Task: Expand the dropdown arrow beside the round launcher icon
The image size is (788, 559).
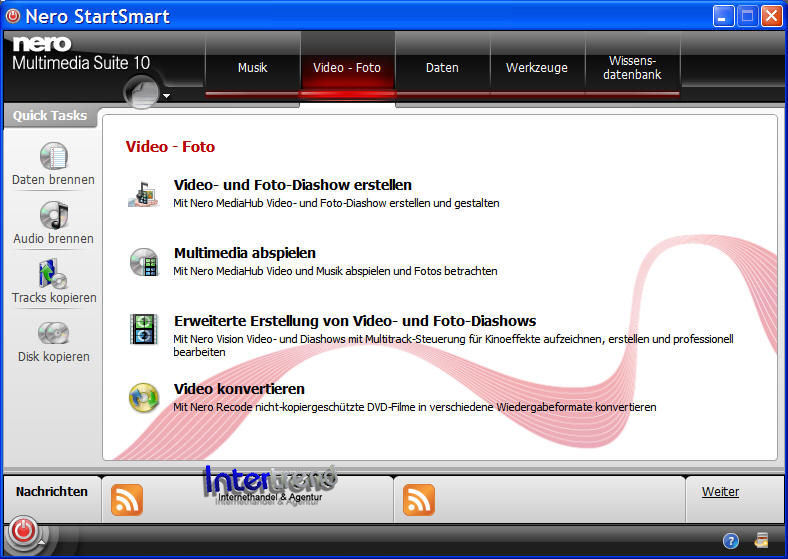Action: pyautogui.click(x=166, y=96)
